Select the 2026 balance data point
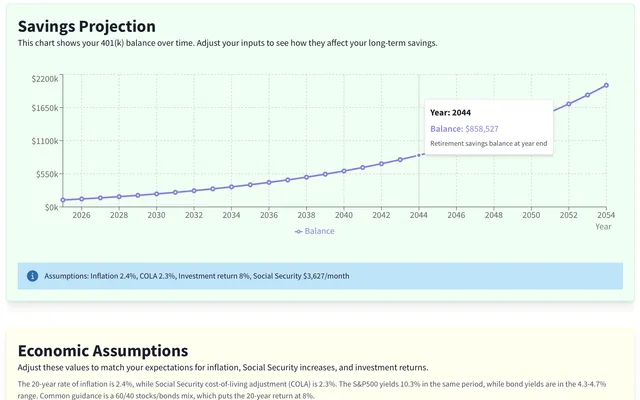Viewport: 640px width, 400px height. tap(81, 199)
